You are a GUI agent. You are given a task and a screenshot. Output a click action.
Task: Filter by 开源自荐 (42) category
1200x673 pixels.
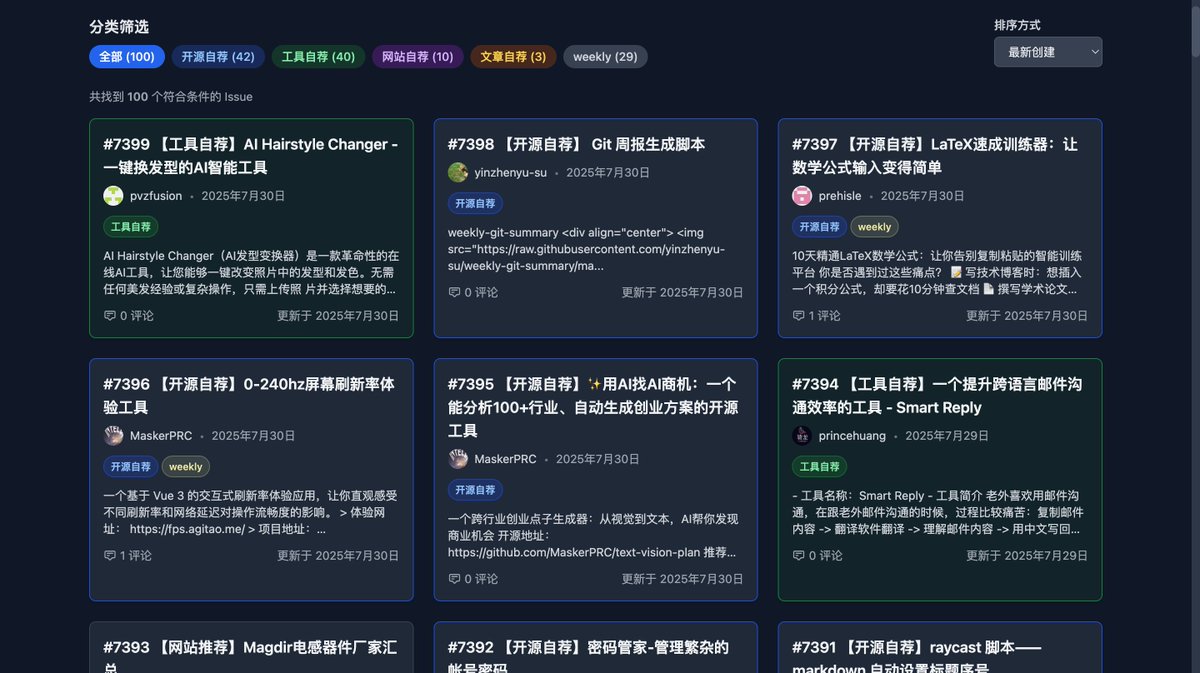click(x=218, y=57)
